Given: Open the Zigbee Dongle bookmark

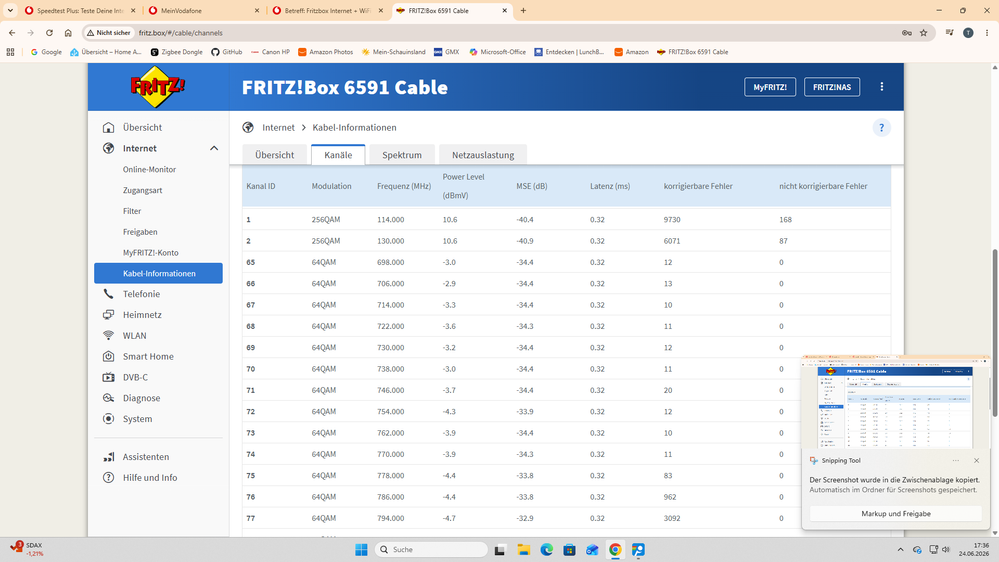Looking at the screenshot, I should (176, 52).
